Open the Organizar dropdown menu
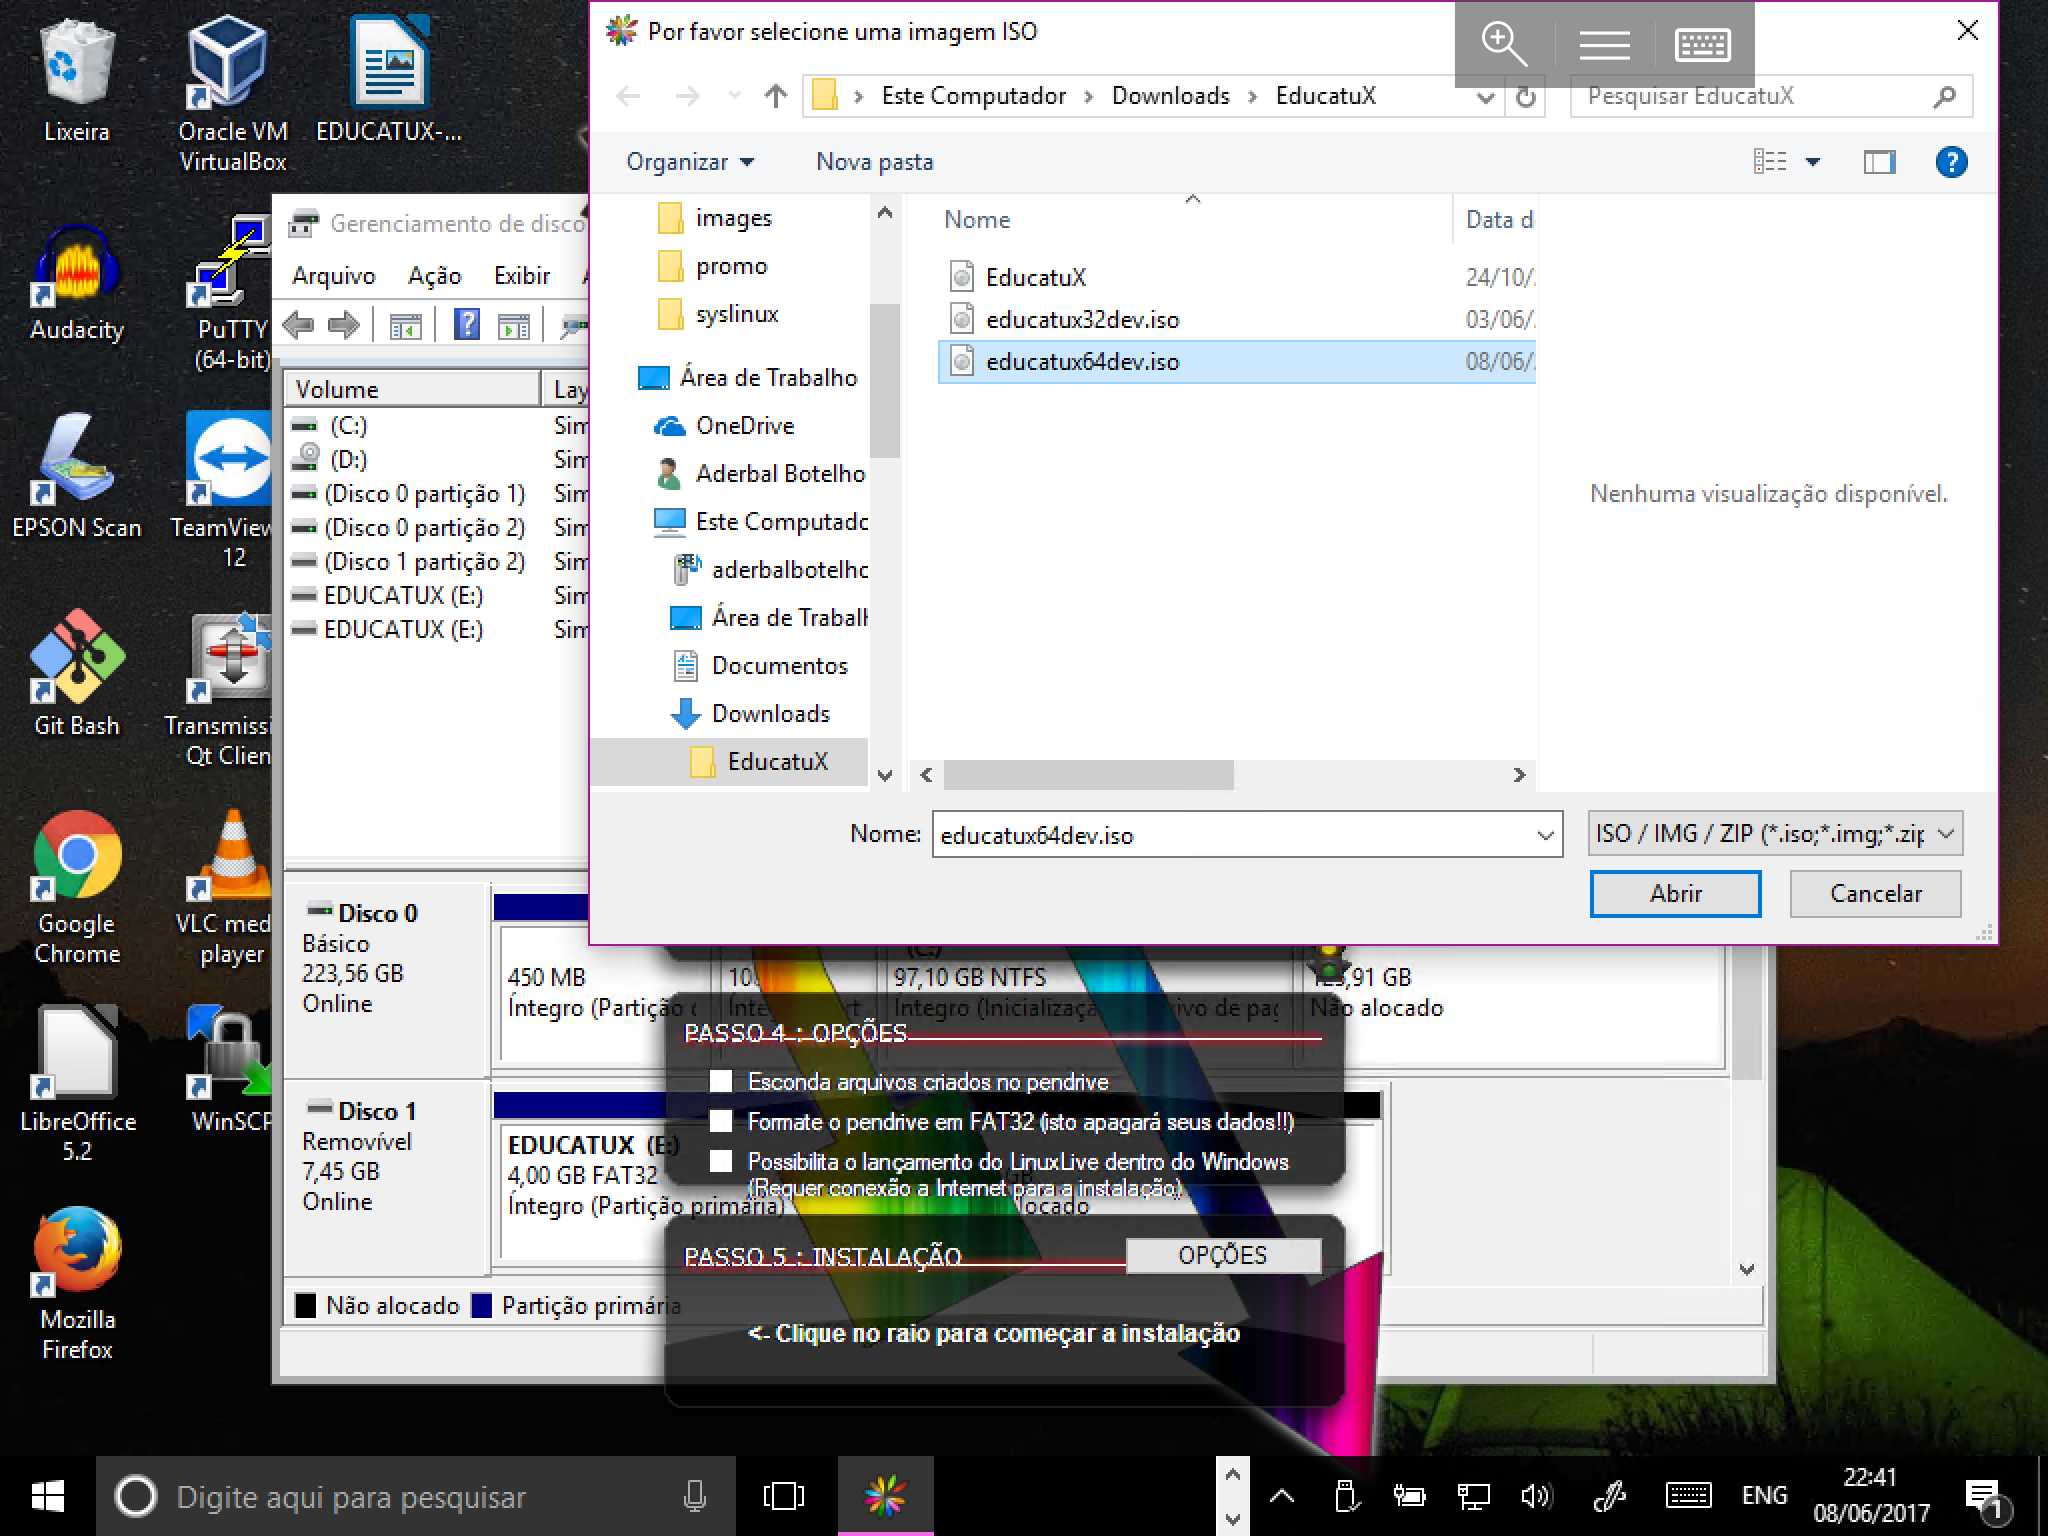Image resolution: width=2048 pixels, height=1536 pixels. (x=690, y=162)
